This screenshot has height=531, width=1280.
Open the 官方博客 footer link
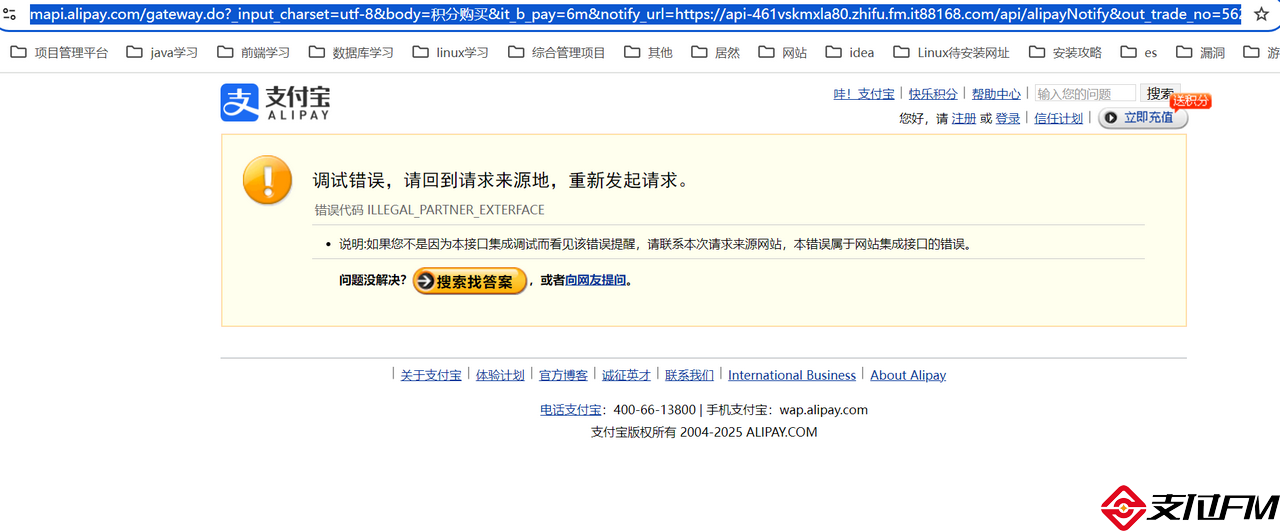(563, 375)
